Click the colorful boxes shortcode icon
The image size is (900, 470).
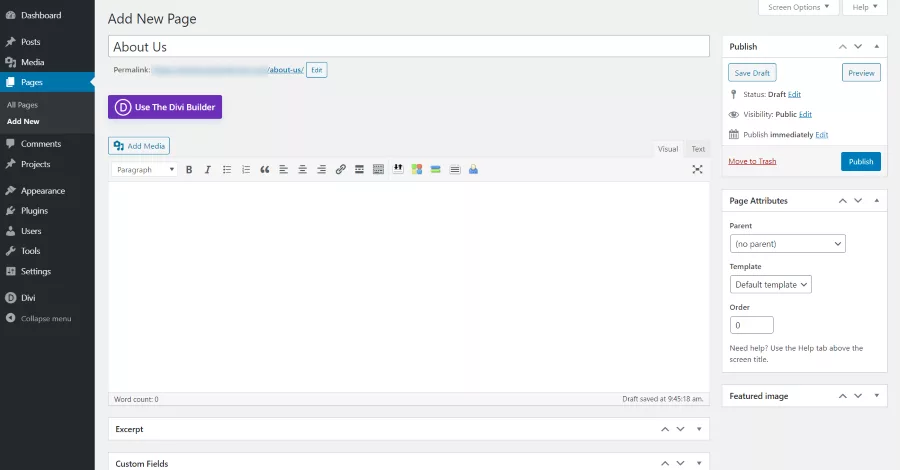(x=417, y=169)
